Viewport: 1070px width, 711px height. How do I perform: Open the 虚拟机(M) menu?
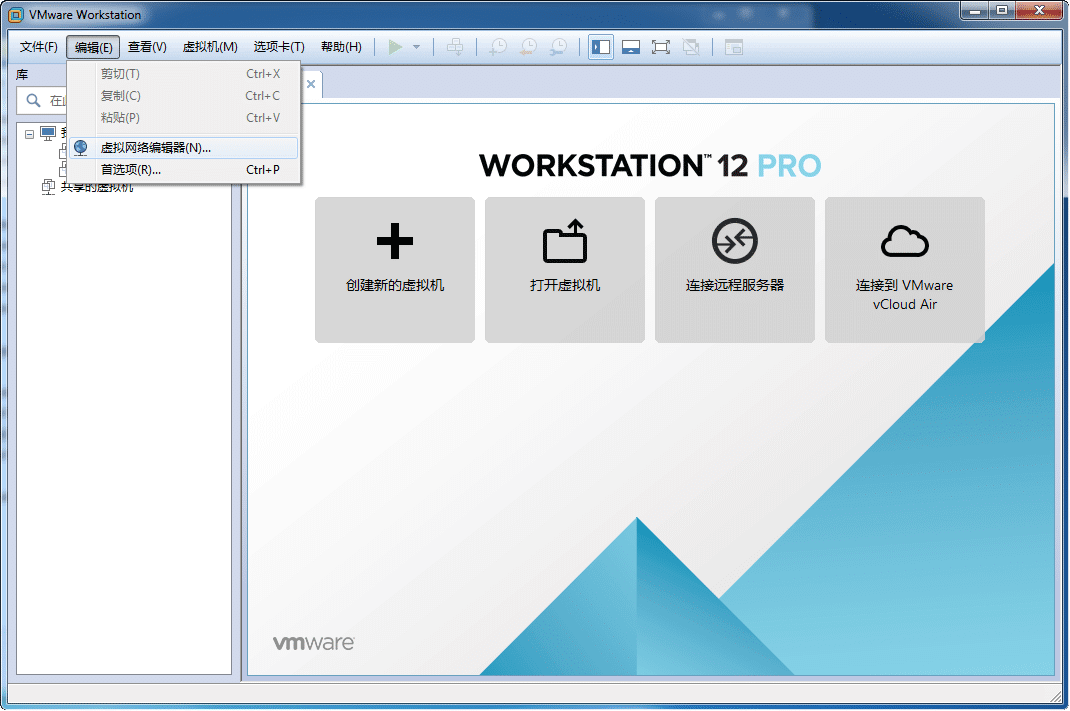(x=210, y=47)
